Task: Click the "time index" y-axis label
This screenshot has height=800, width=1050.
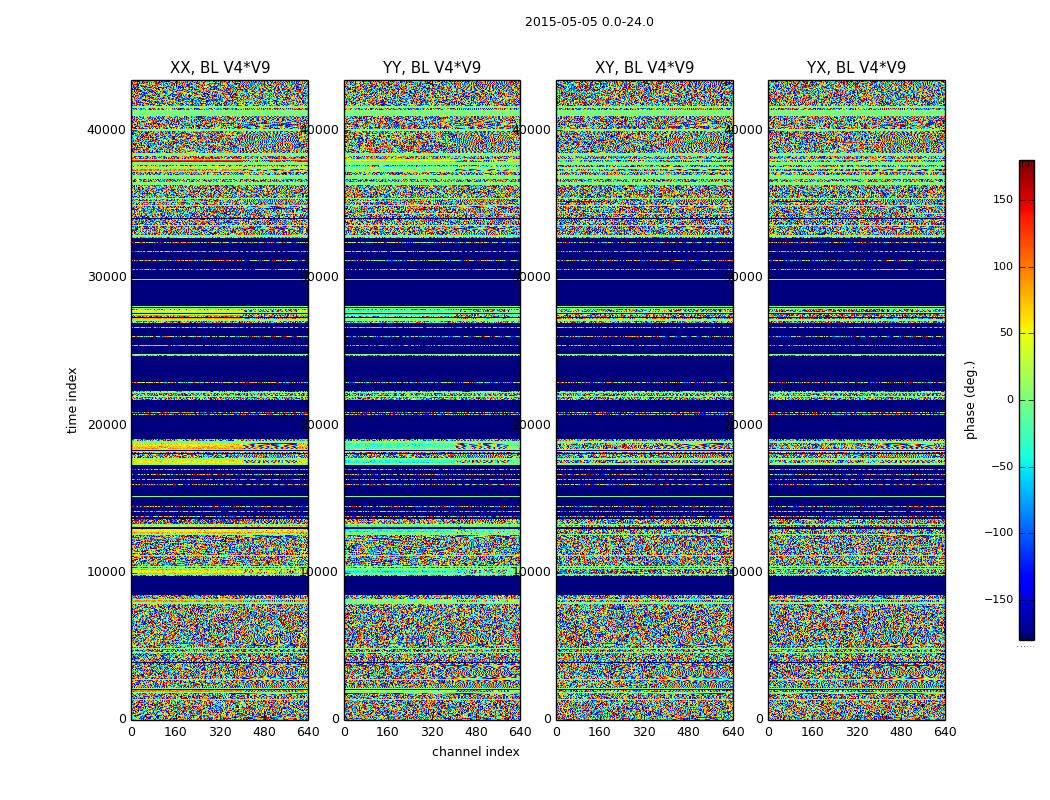Action: (72, 399)
